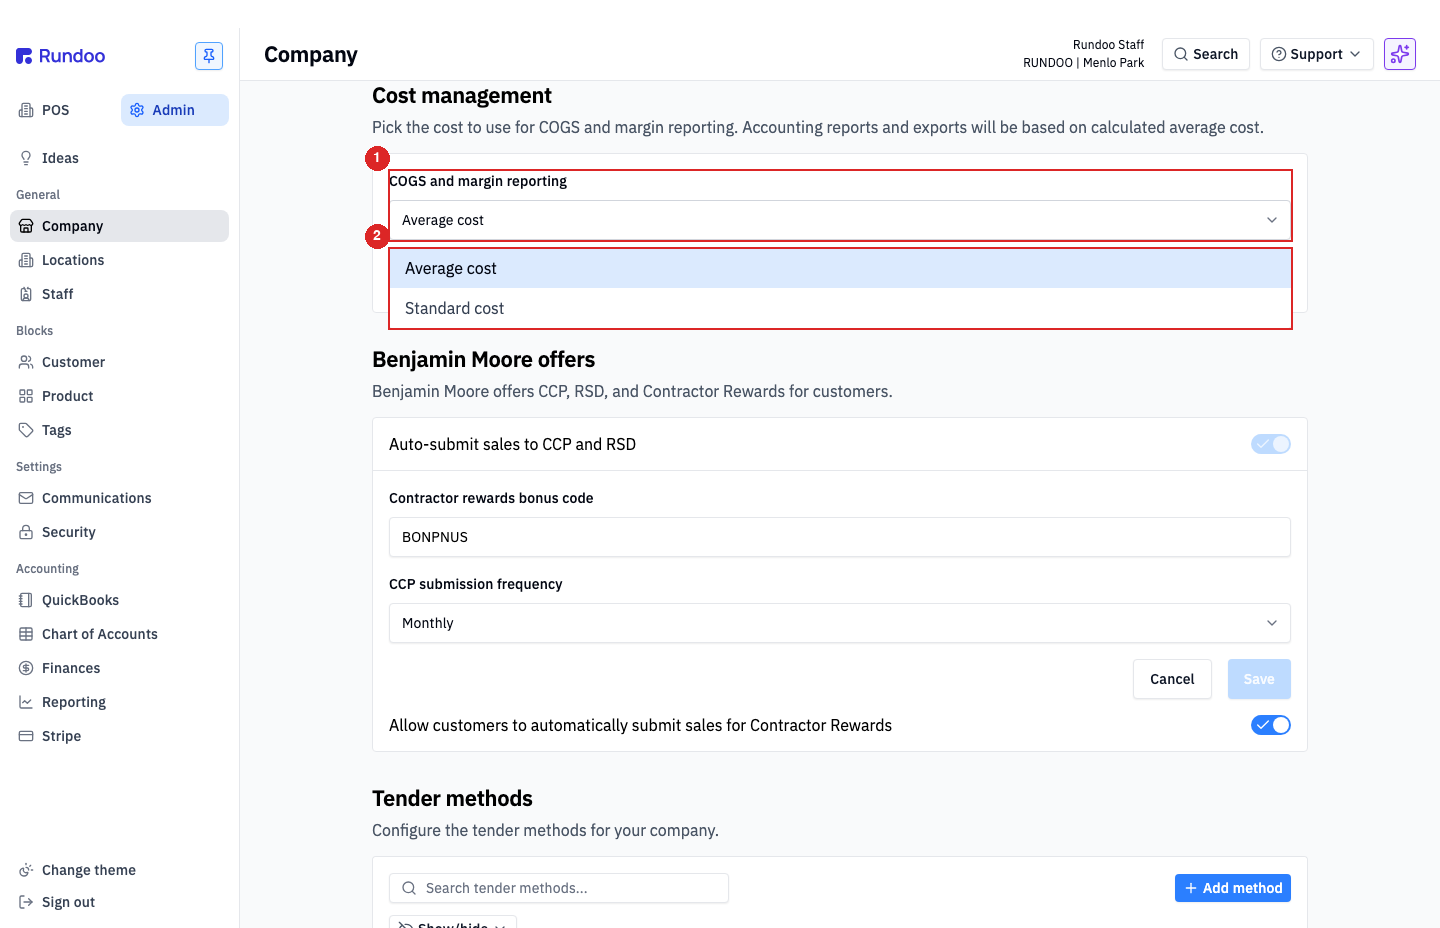This screenshot has height=928, width=1440.
Task: Click the Ideas lightbulb icon
Action: tap(26, 158)
